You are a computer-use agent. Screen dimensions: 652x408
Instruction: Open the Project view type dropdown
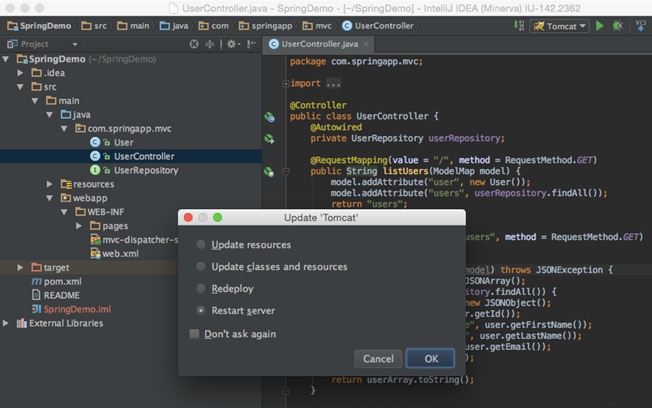[75, 45]
